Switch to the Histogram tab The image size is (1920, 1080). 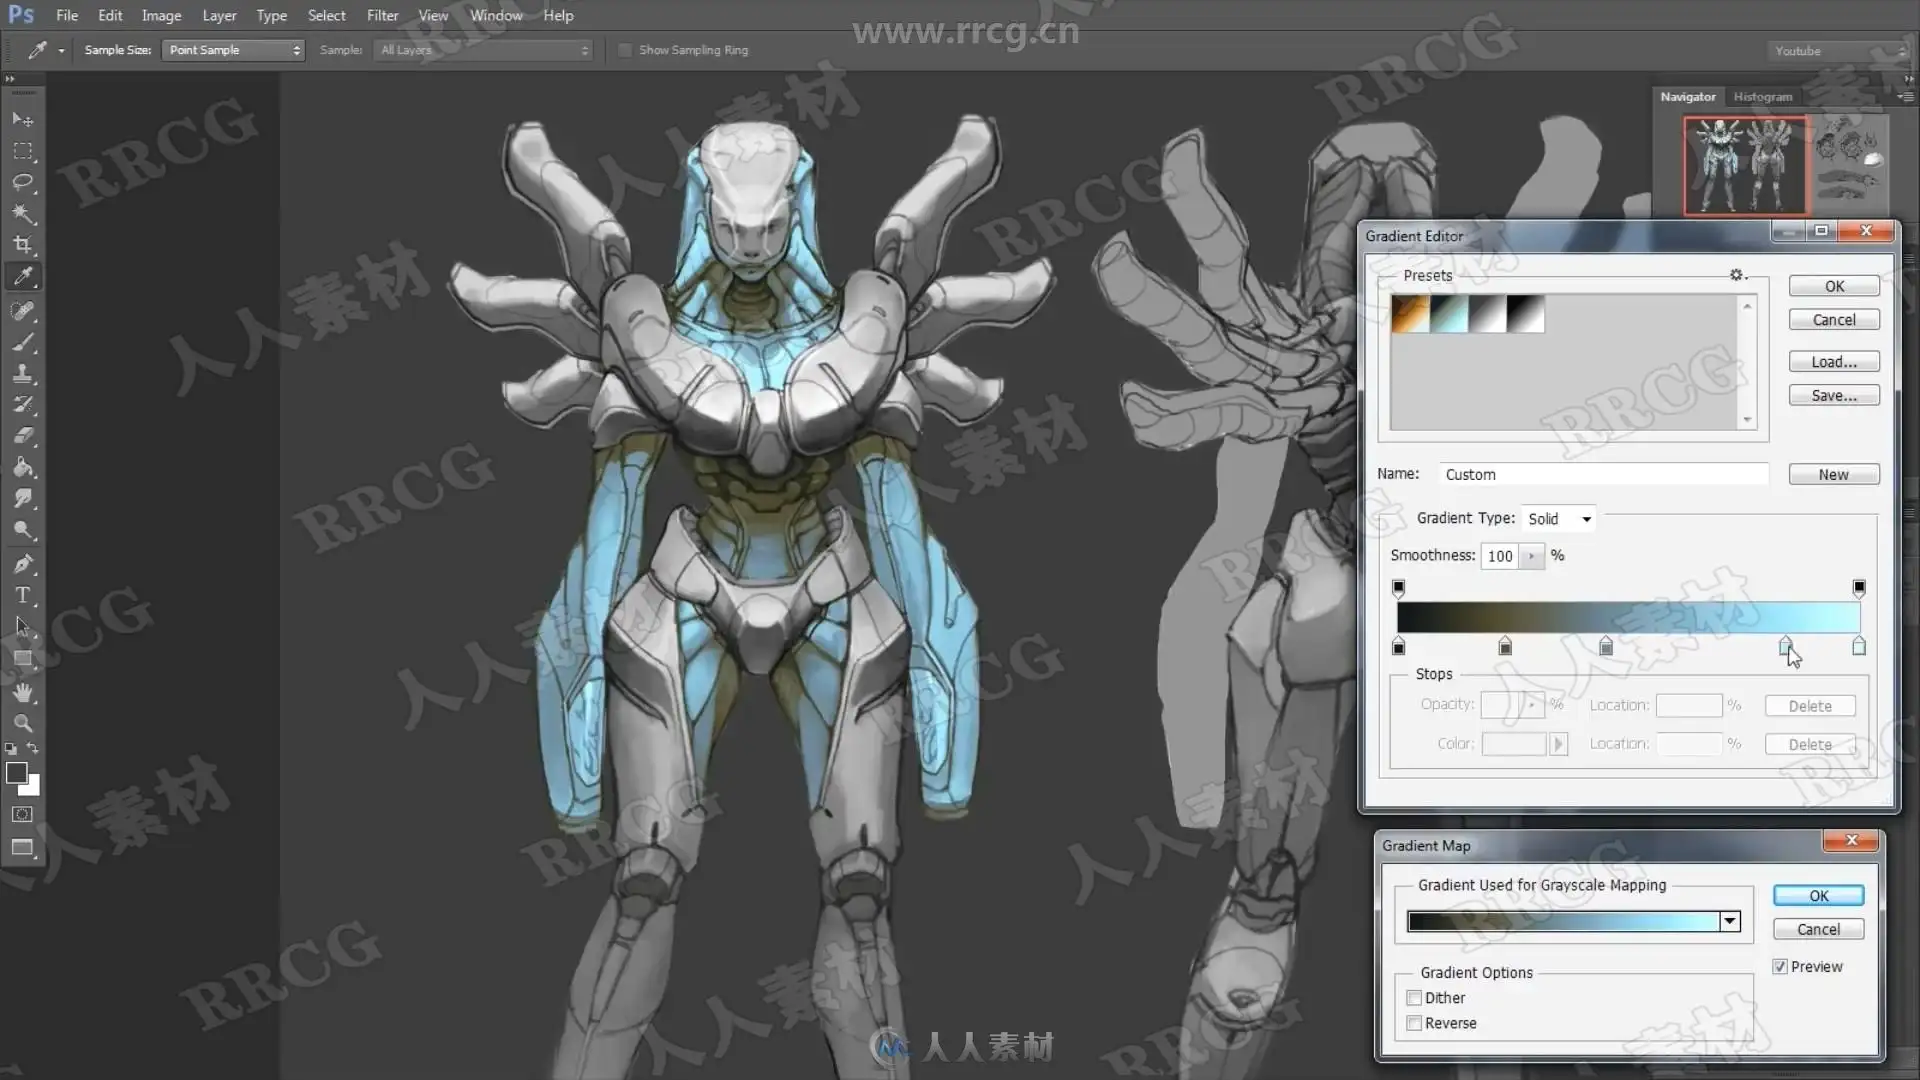point(1762,97)
